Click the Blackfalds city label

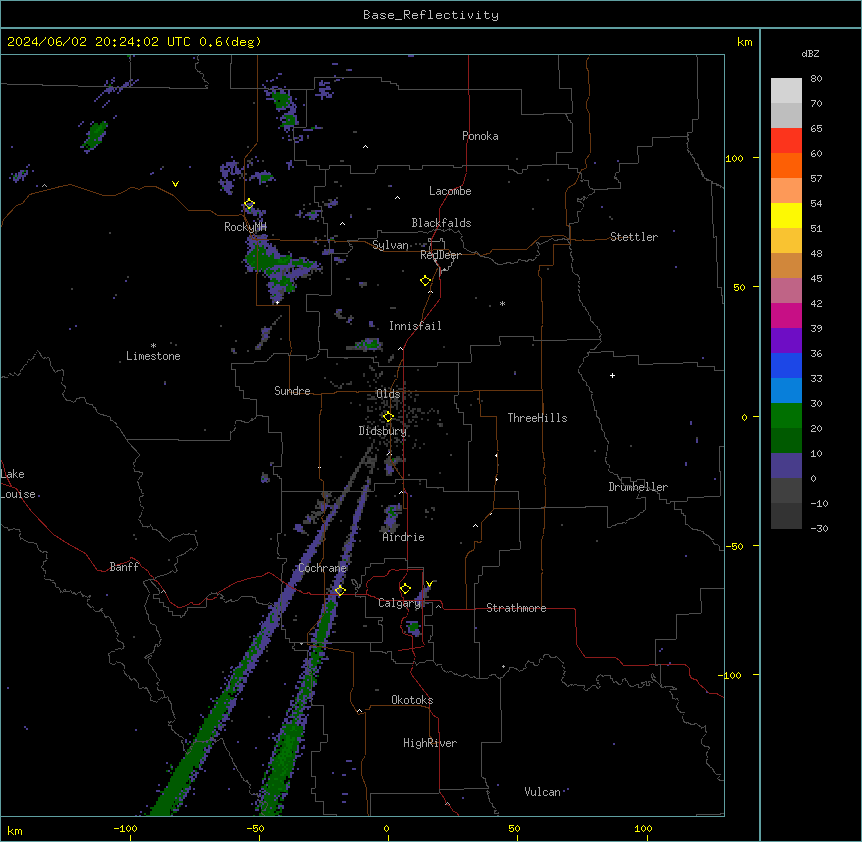tap(441, 223)
